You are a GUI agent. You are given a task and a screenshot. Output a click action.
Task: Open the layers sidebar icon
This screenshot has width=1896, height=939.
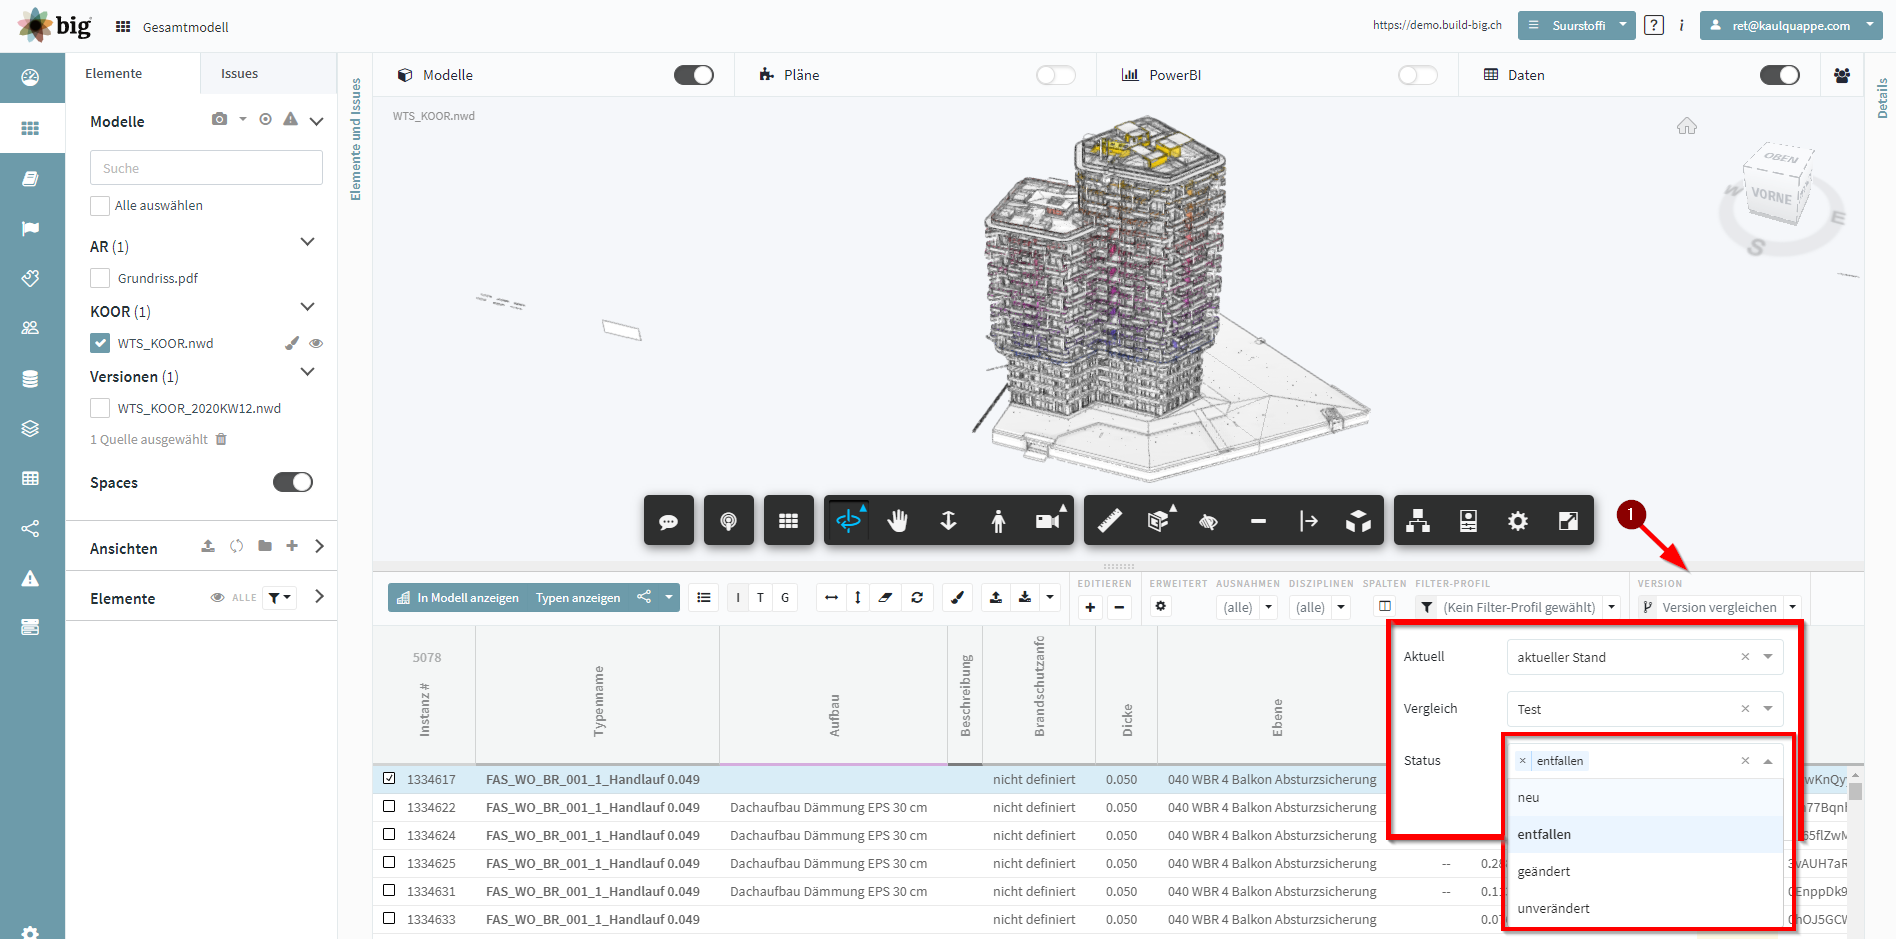[x=30, y=429]
